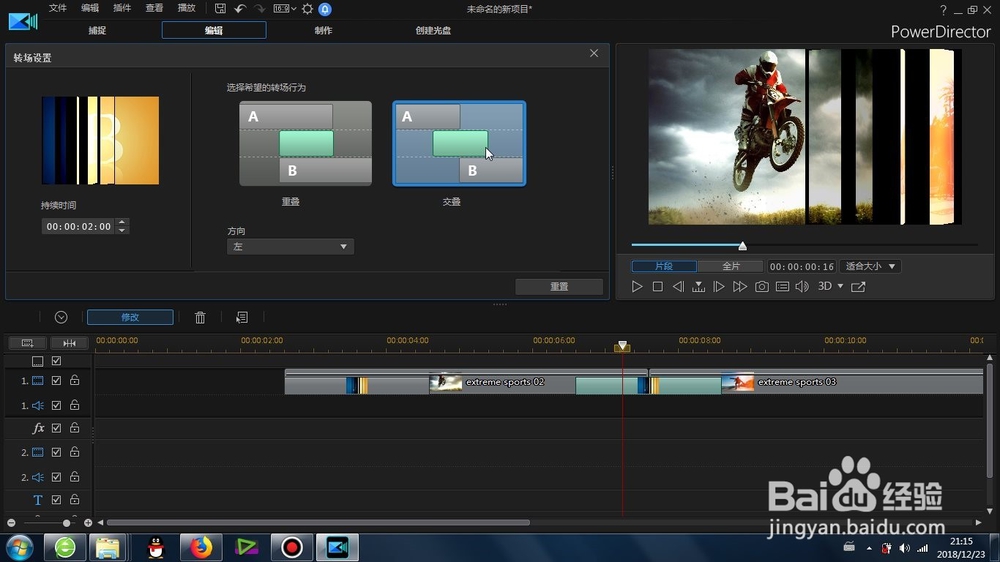Open the 播放 menu

[186, 8]
